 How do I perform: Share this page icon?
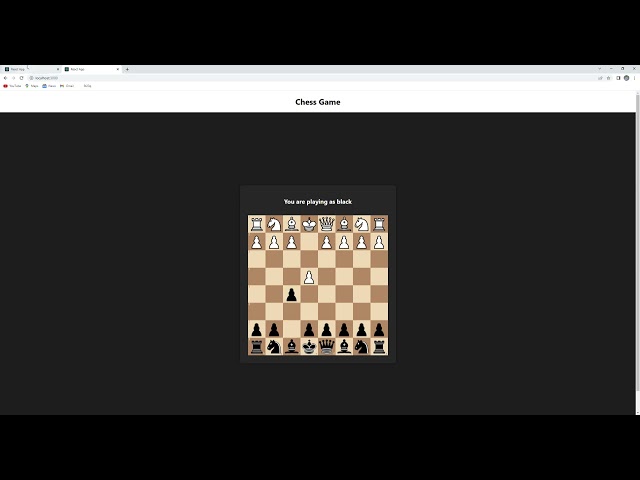600,78
